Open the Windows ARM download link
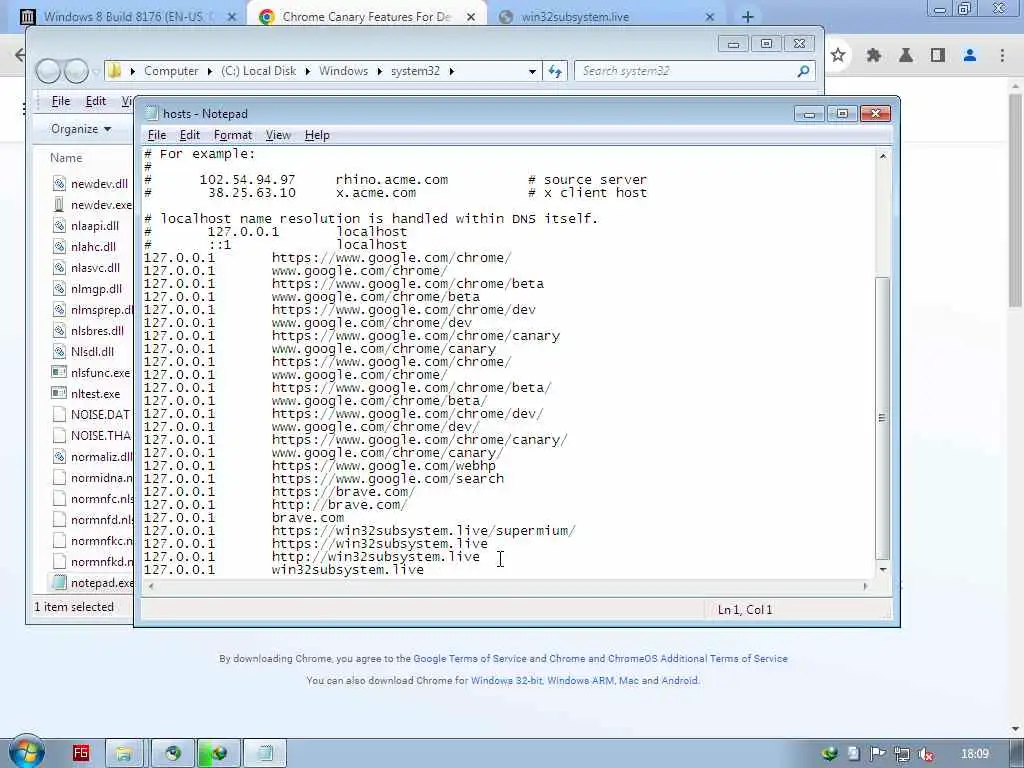1024x768 pixels. pyautogui.click(x=580, y=680)
